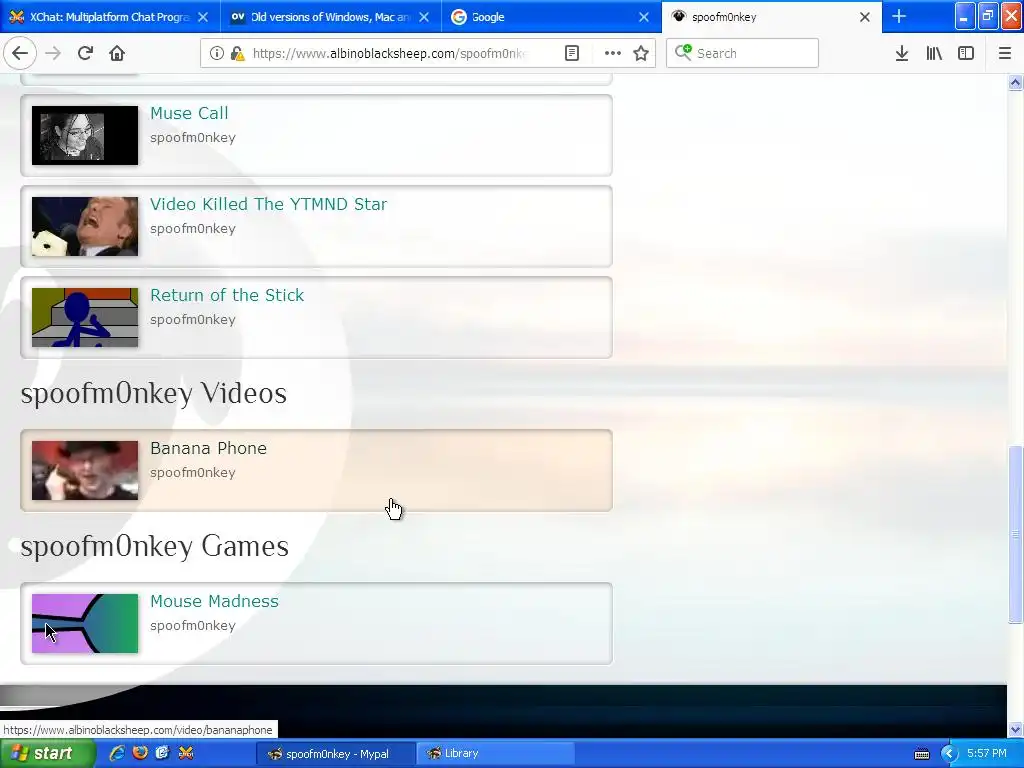Open the Library bookshelf icon
1024x768 pixels.
tap(934, 53)
